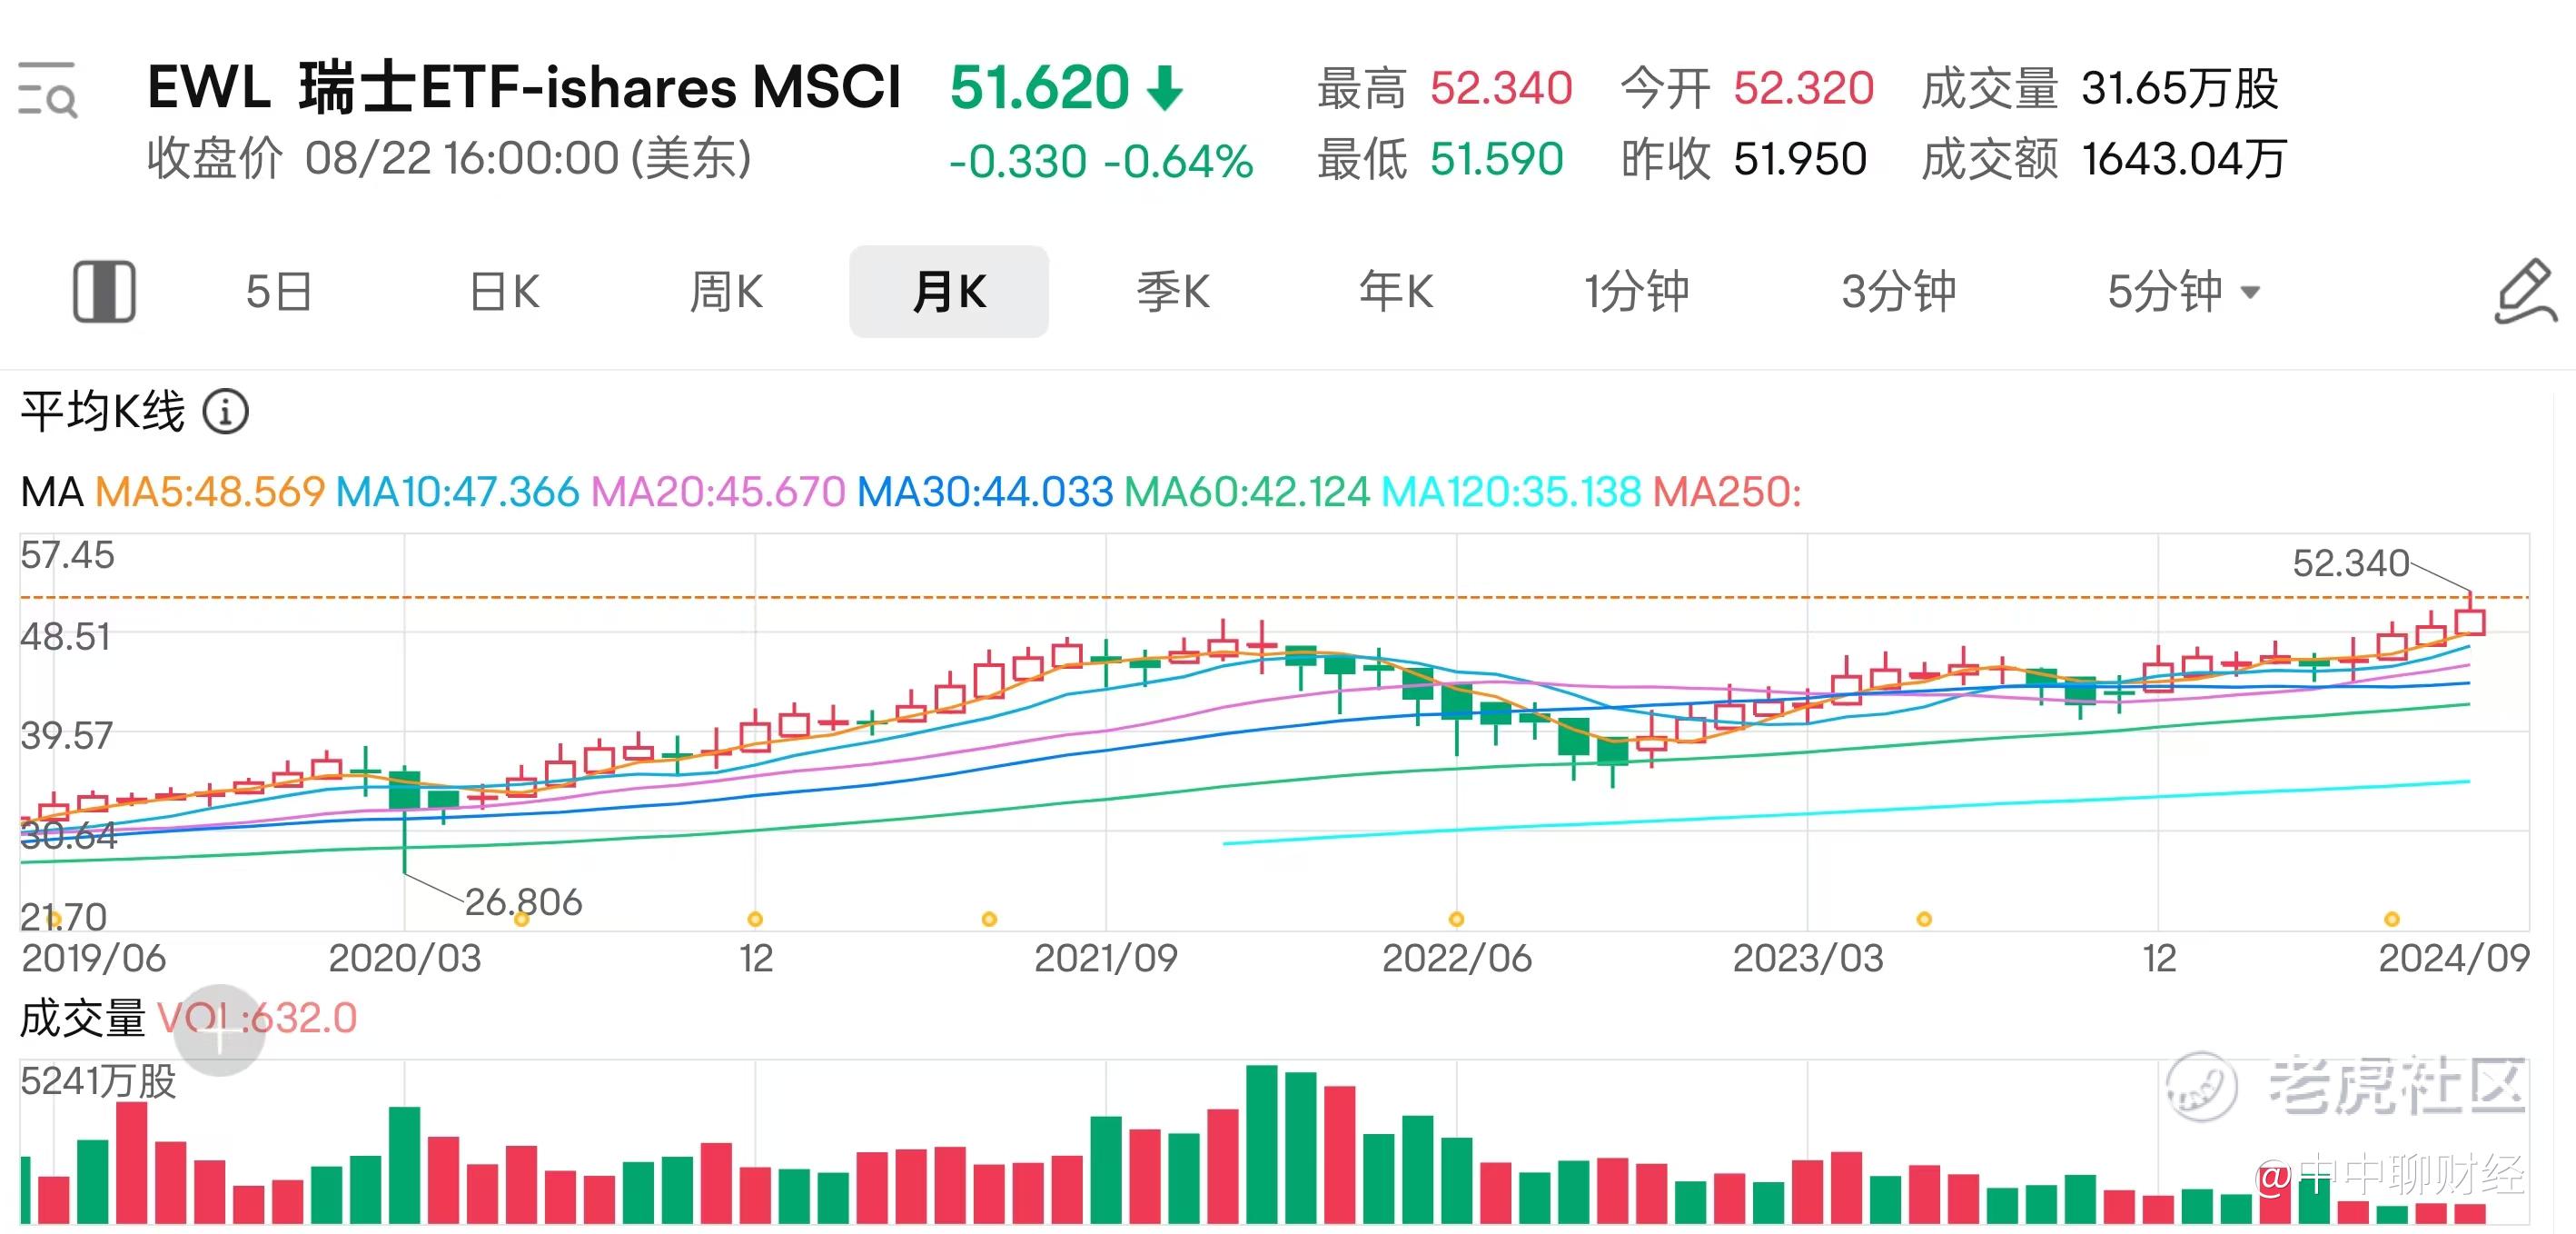Select the 月K chart tab
Screen dimensions: 2576x1234
[949, 291]
